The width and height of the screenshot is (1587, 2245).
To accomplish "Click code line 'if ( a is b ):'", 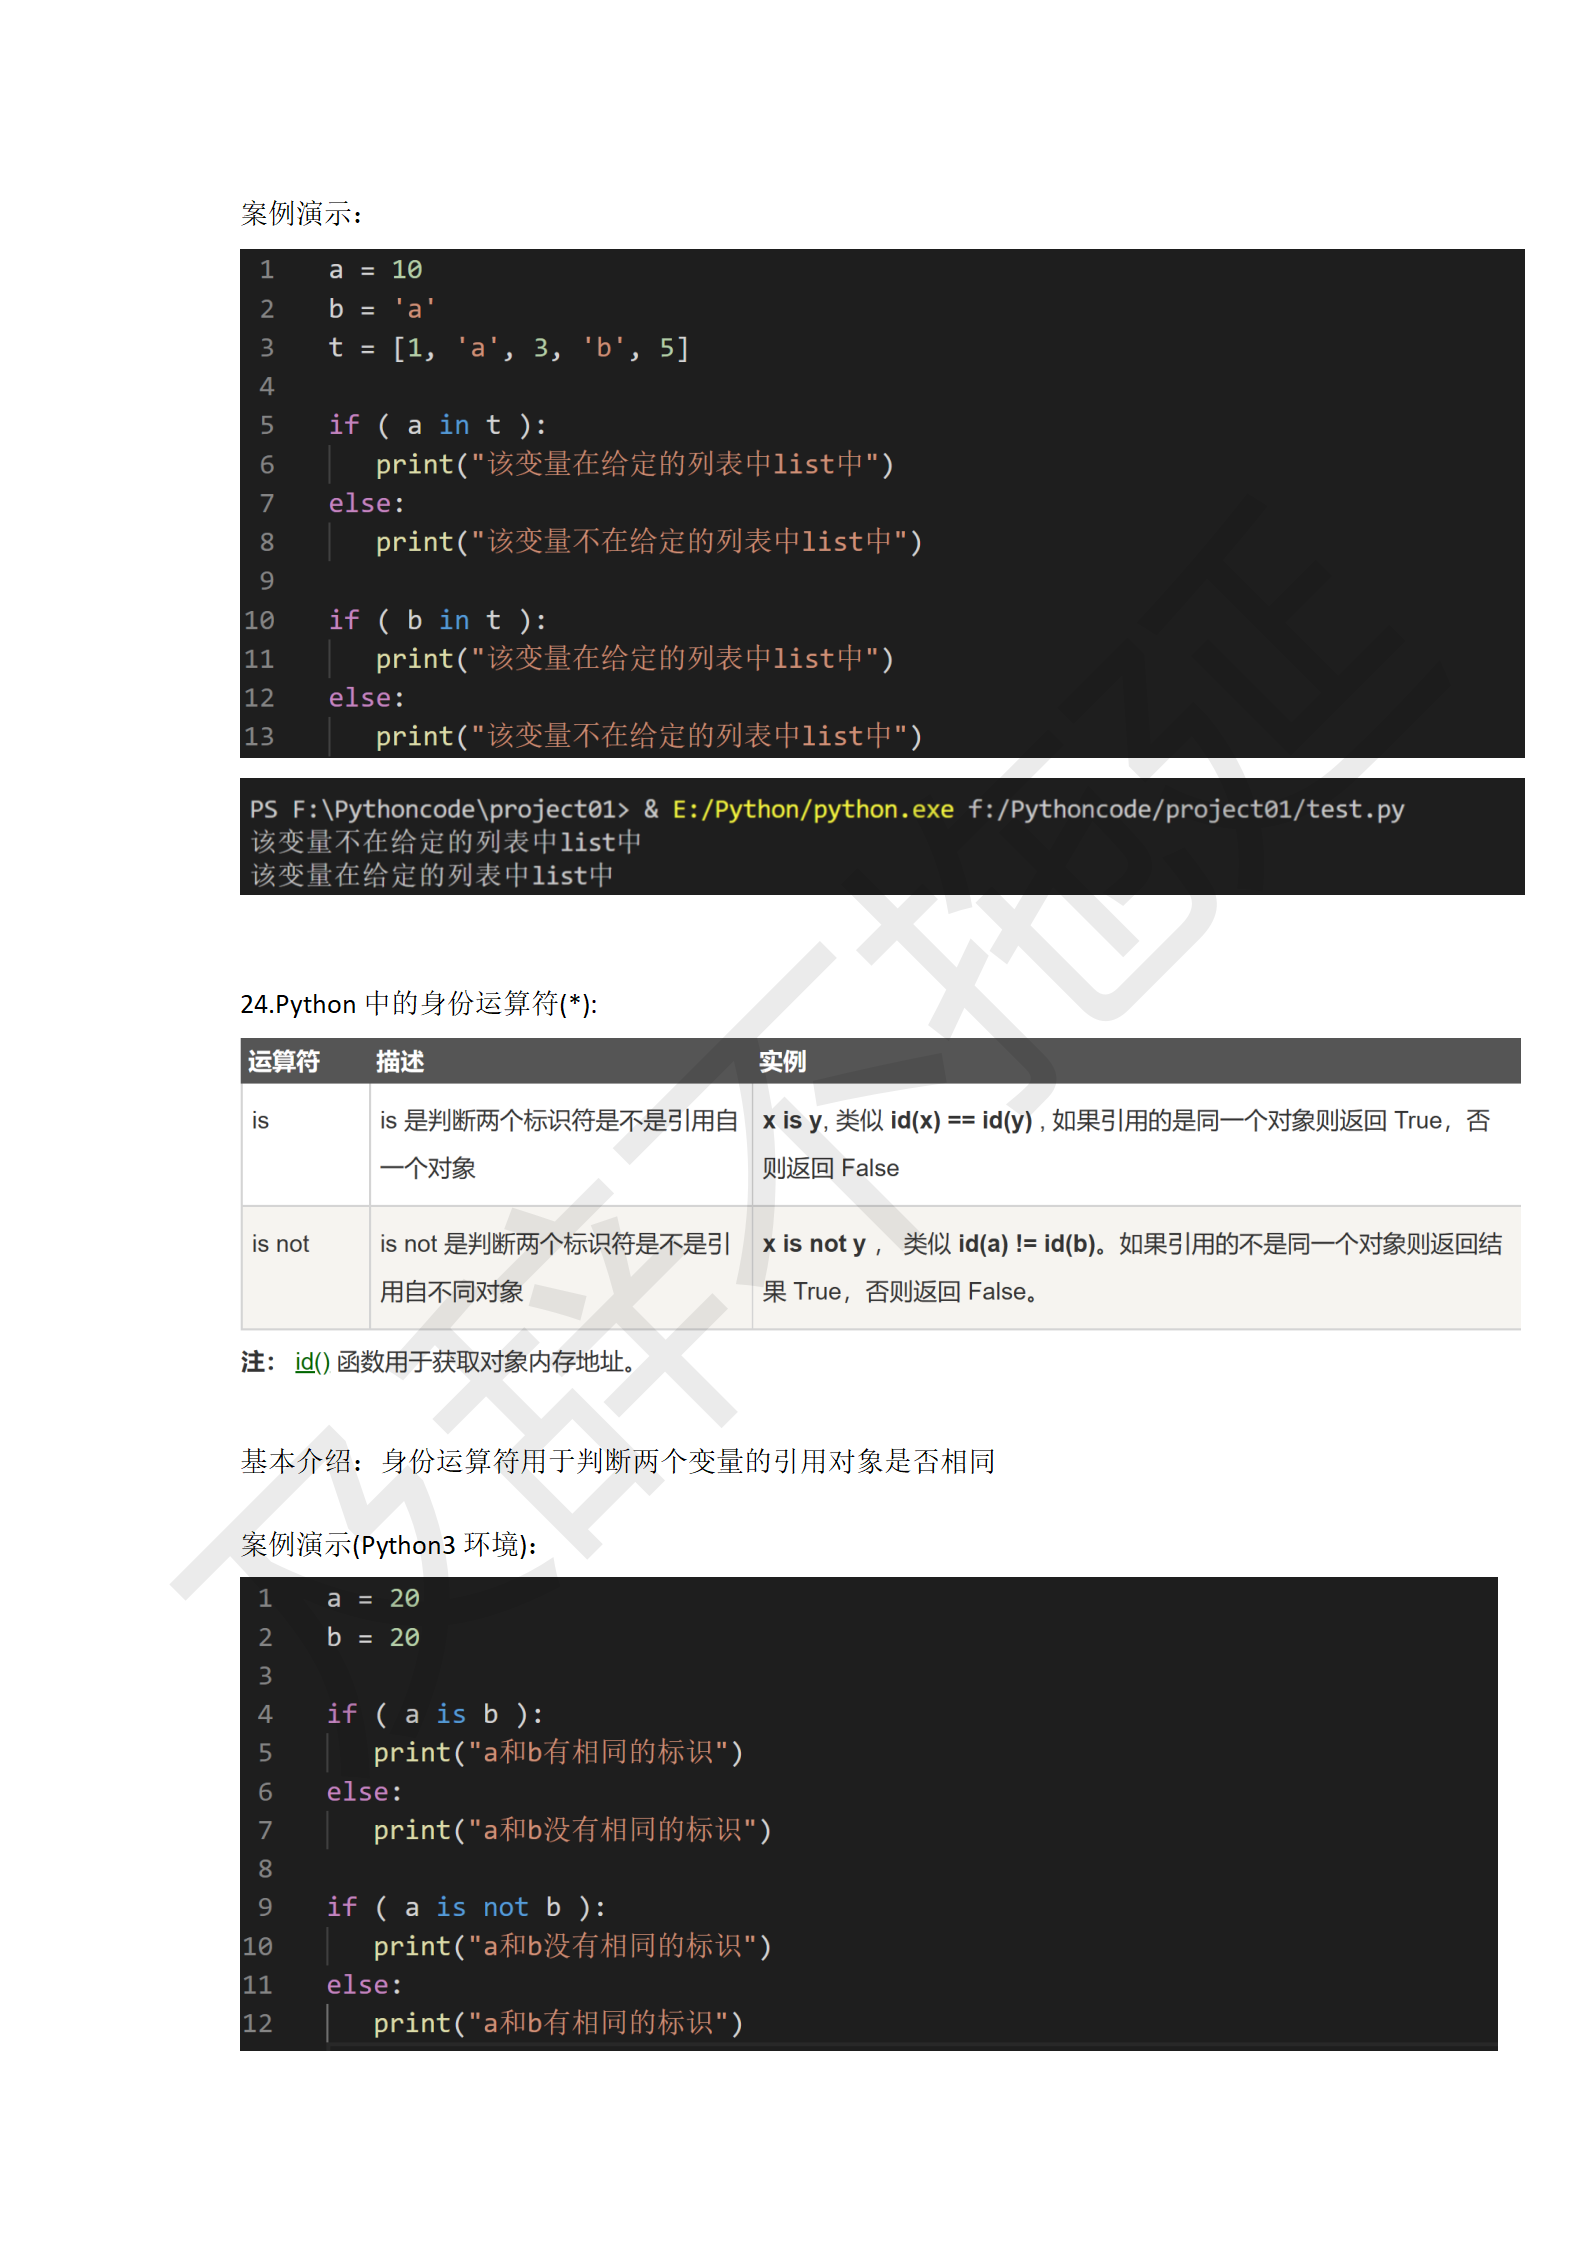I will pos(434,1715).
